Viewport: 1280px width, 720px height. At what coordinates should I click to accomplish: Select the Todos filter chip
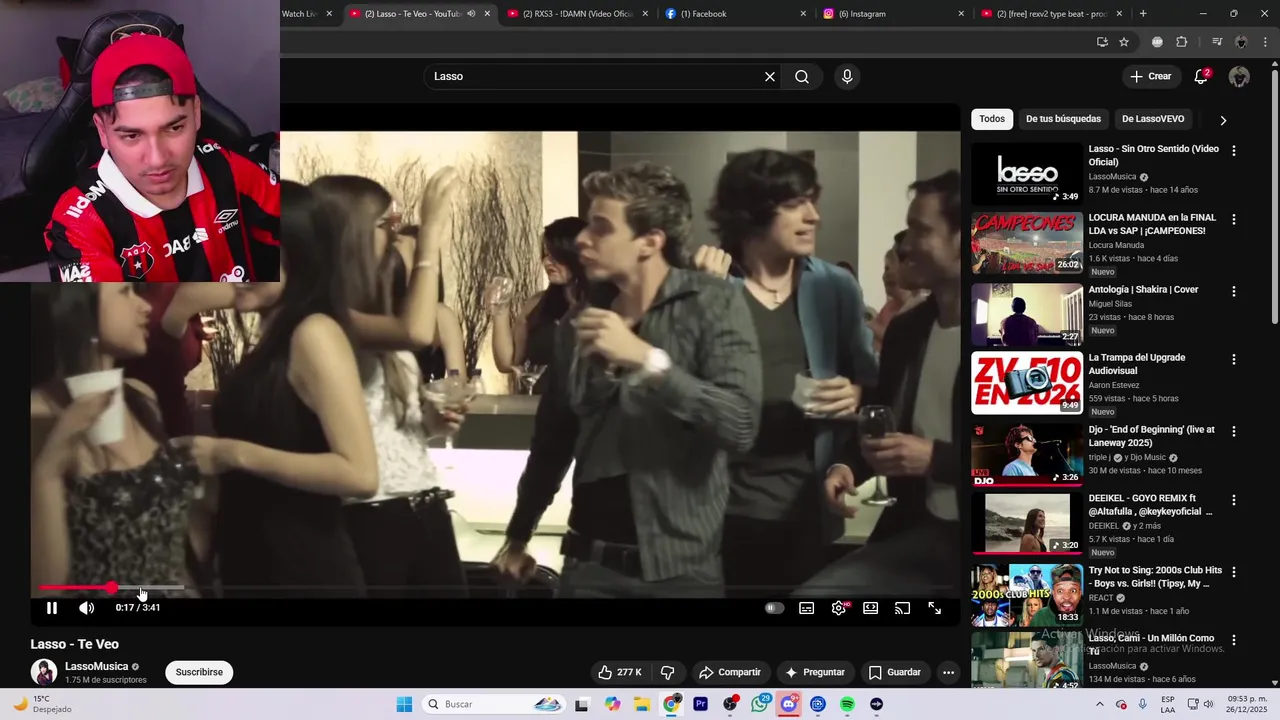coord(992,119)
